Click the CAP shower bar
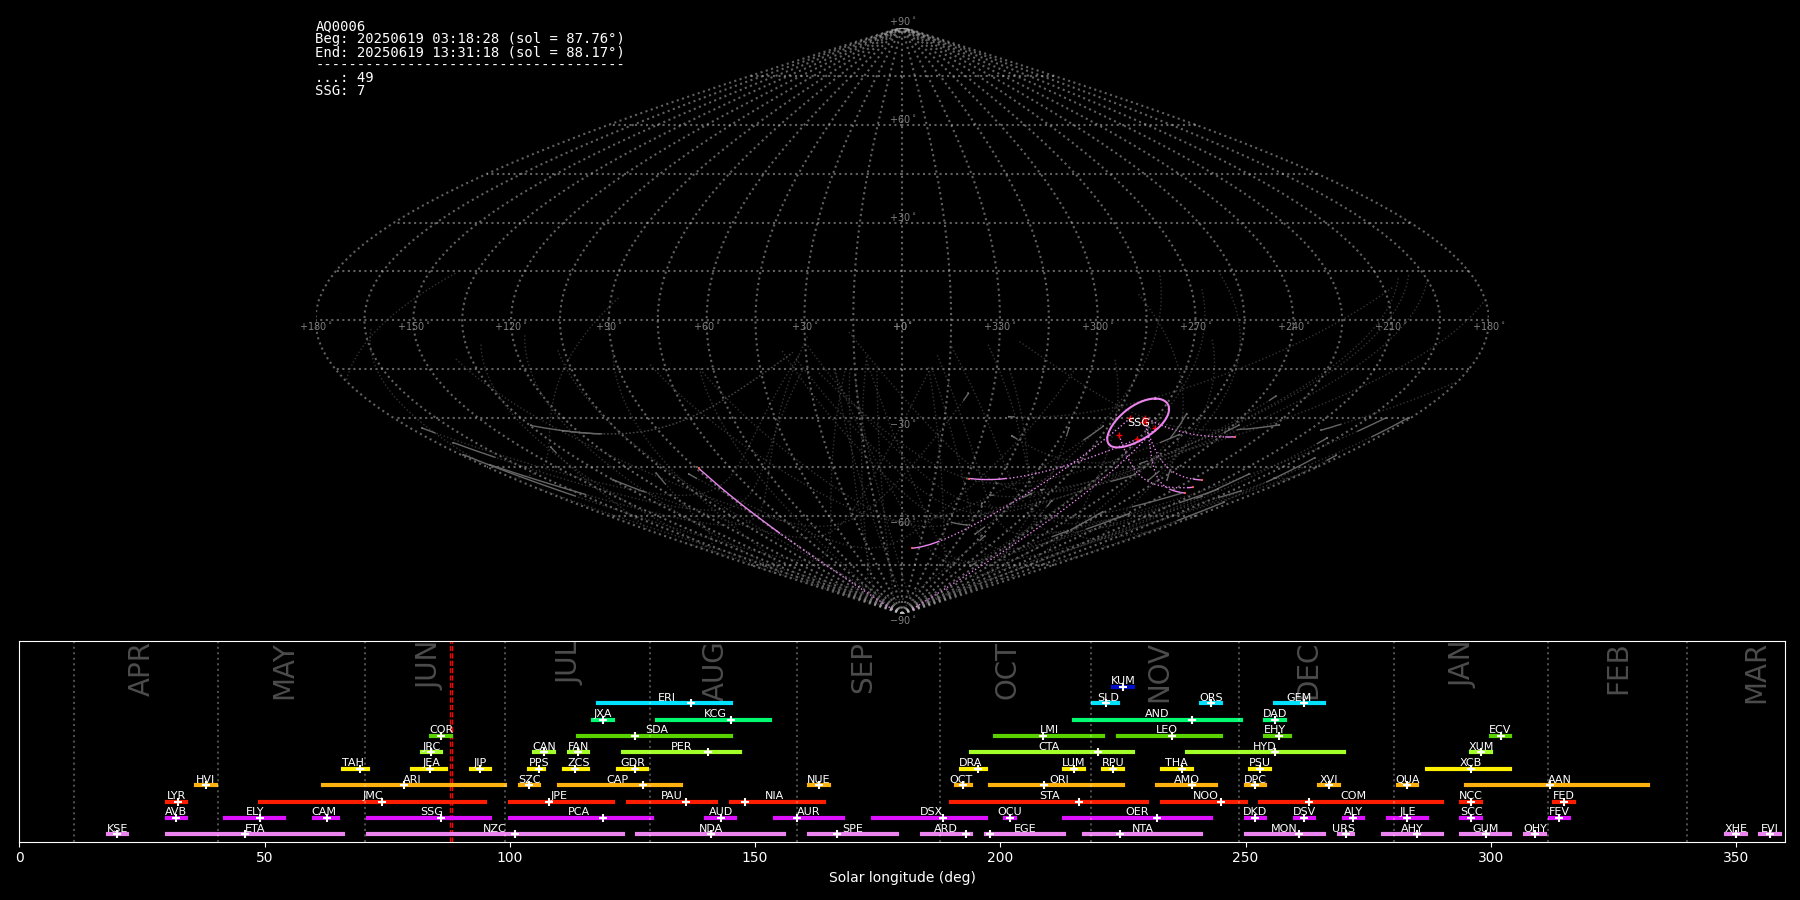1800x900 pixels. (620, 785)
